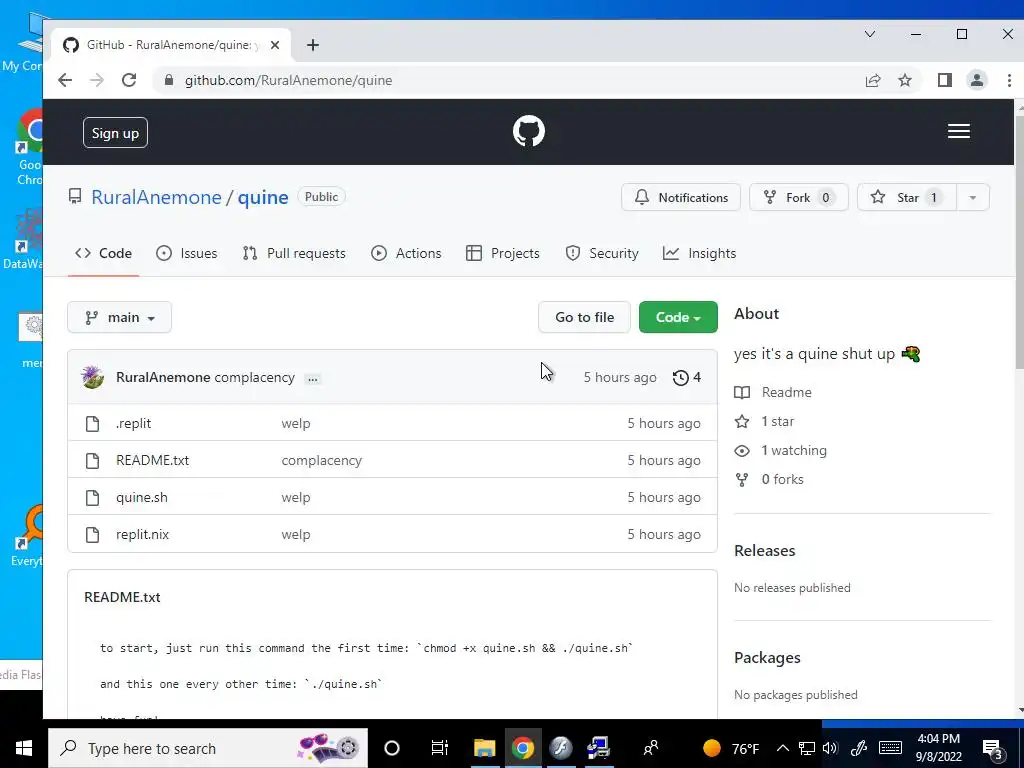Viewport: 1024px width, 768px height.
Task: Open the Pull requests tab
Action: (294, 253)
